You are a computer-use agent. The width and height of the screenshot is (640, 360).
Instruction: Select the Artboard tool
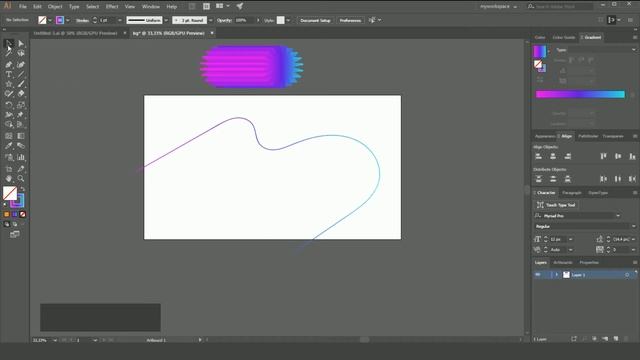9,169
